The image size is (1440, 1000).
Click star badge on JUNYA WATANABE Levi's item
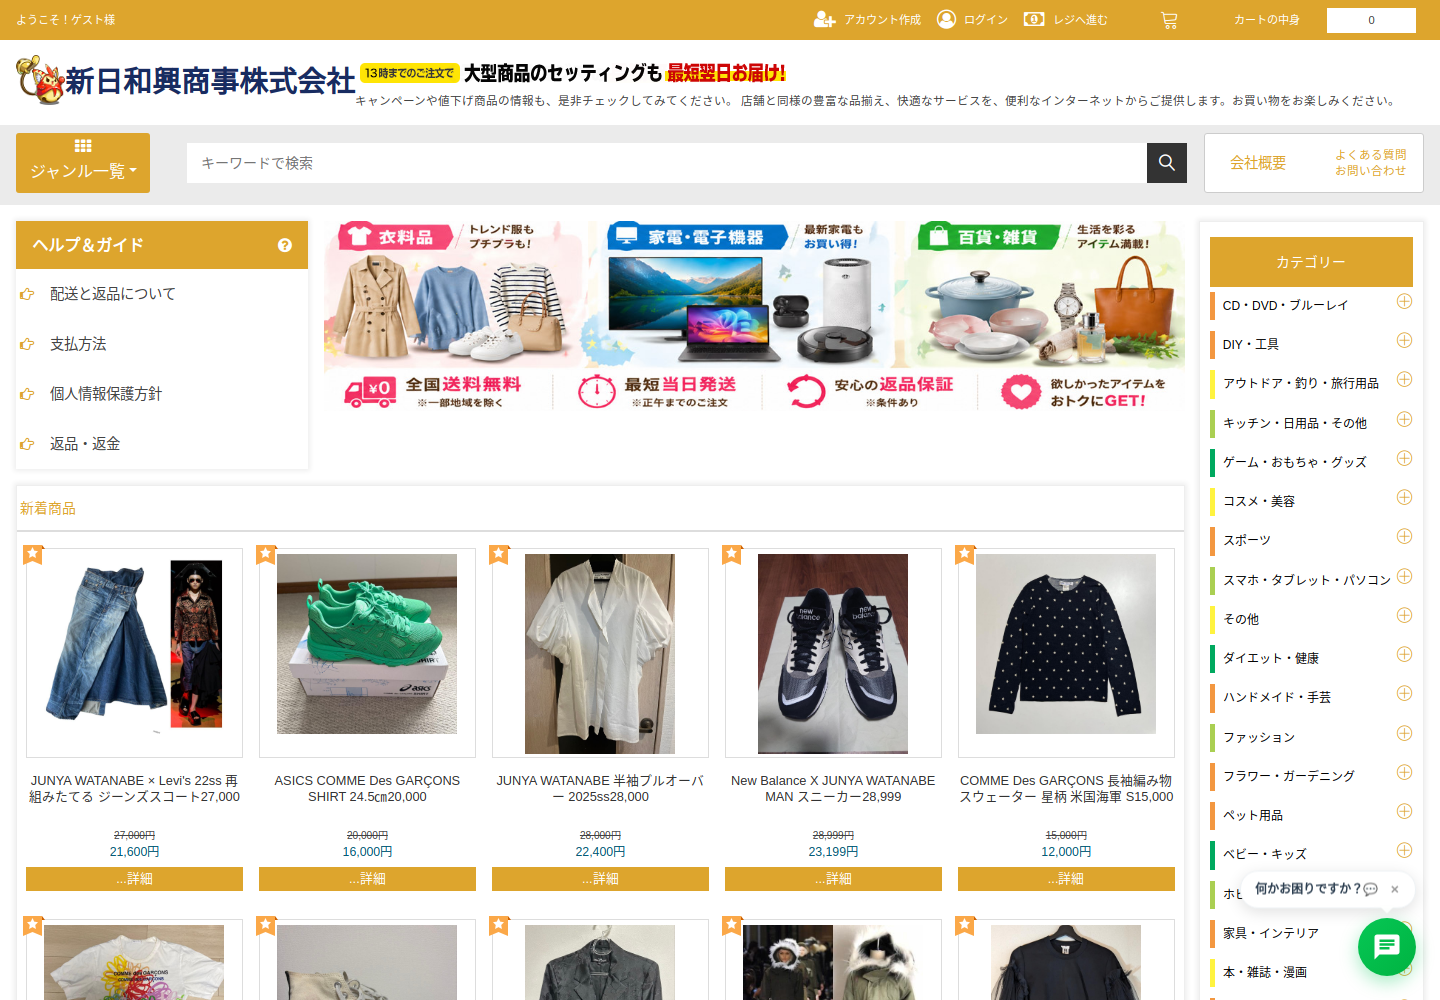pyautogui.click(x=33, y=554)
